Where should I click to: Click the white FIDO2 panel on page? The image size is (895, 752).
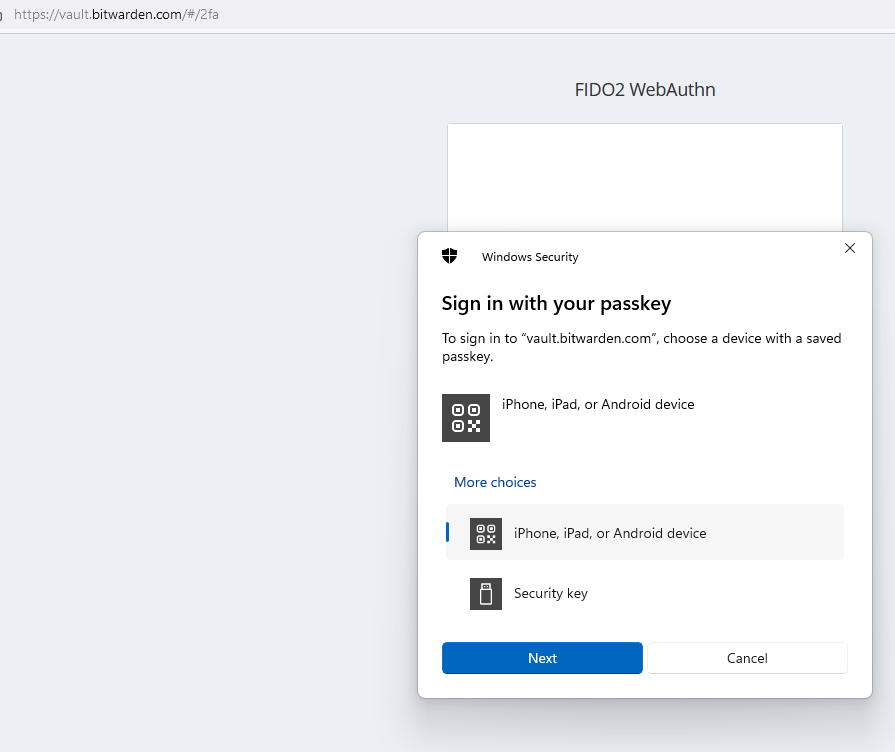coord(644,177)
